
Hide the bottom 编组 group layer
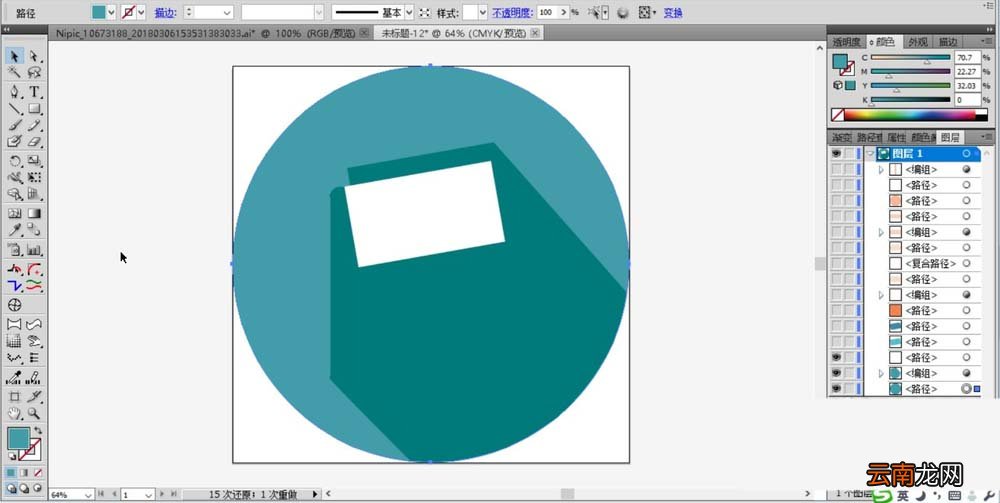click(837, 373)
